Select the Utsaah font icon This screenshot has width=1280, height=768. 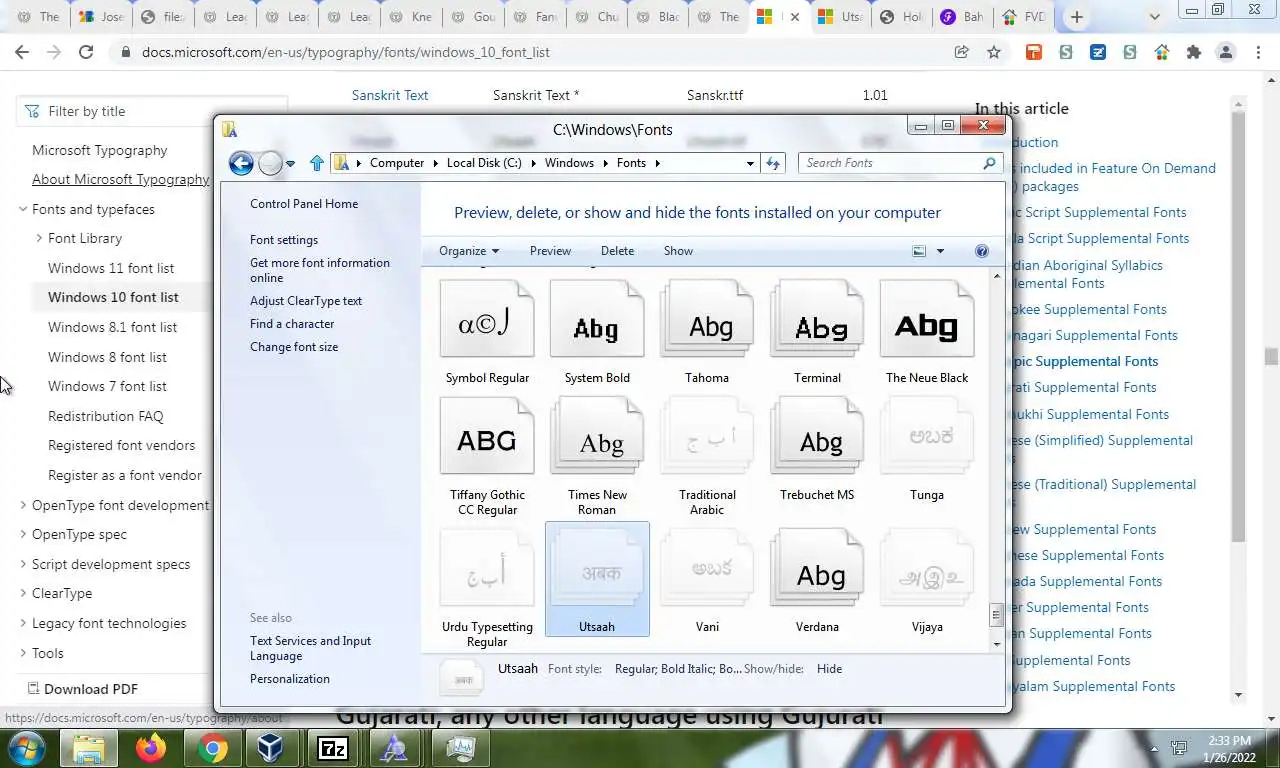(x=597, y=569)
